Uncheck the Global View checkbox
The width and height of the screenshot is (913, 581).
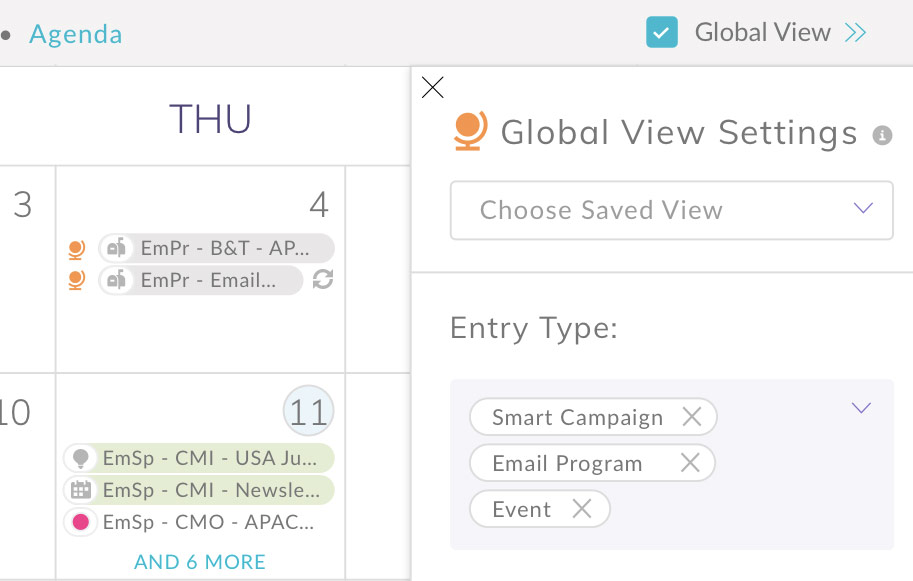coord(662,33)
